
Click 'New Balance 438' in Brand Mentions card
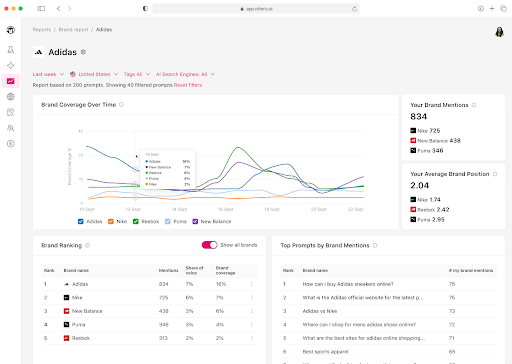coord(435,141)
